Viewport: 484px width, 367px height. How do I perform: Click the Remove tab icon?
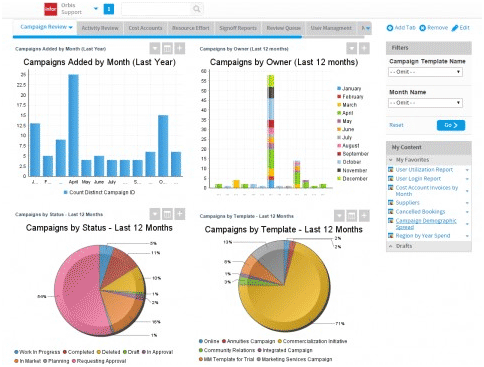pyautogui.click(x=422, y=28)
